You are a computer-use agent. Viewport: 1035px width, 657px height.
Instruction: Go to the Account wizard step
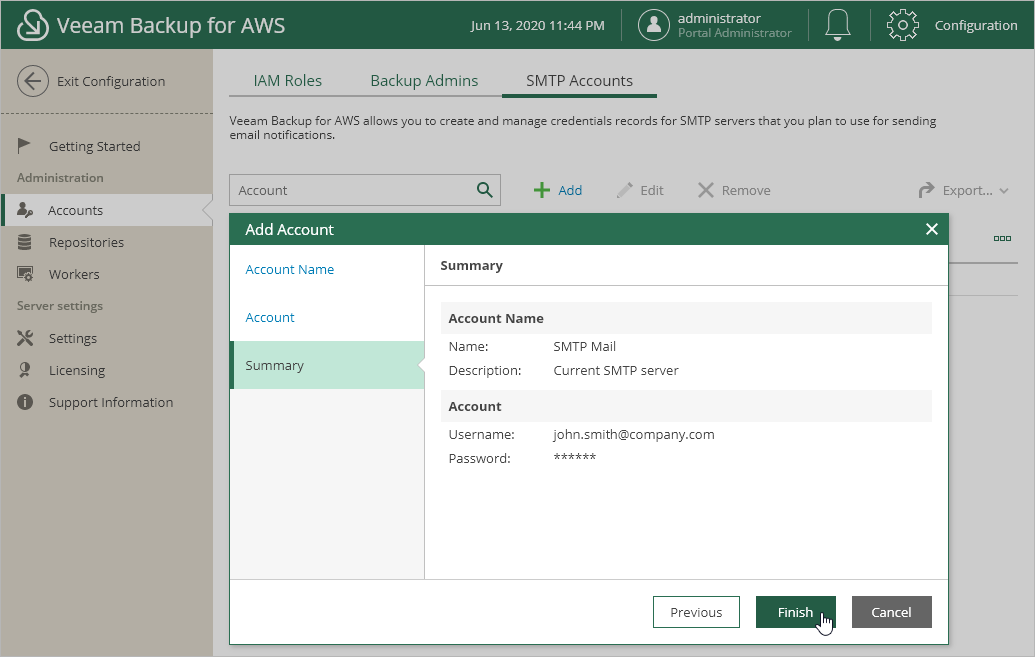(x=270, y=318)
